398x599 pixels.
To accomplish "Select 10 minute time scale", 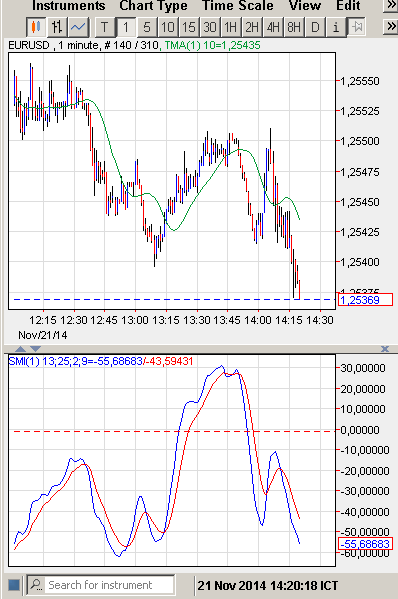I will coord(167,27).
